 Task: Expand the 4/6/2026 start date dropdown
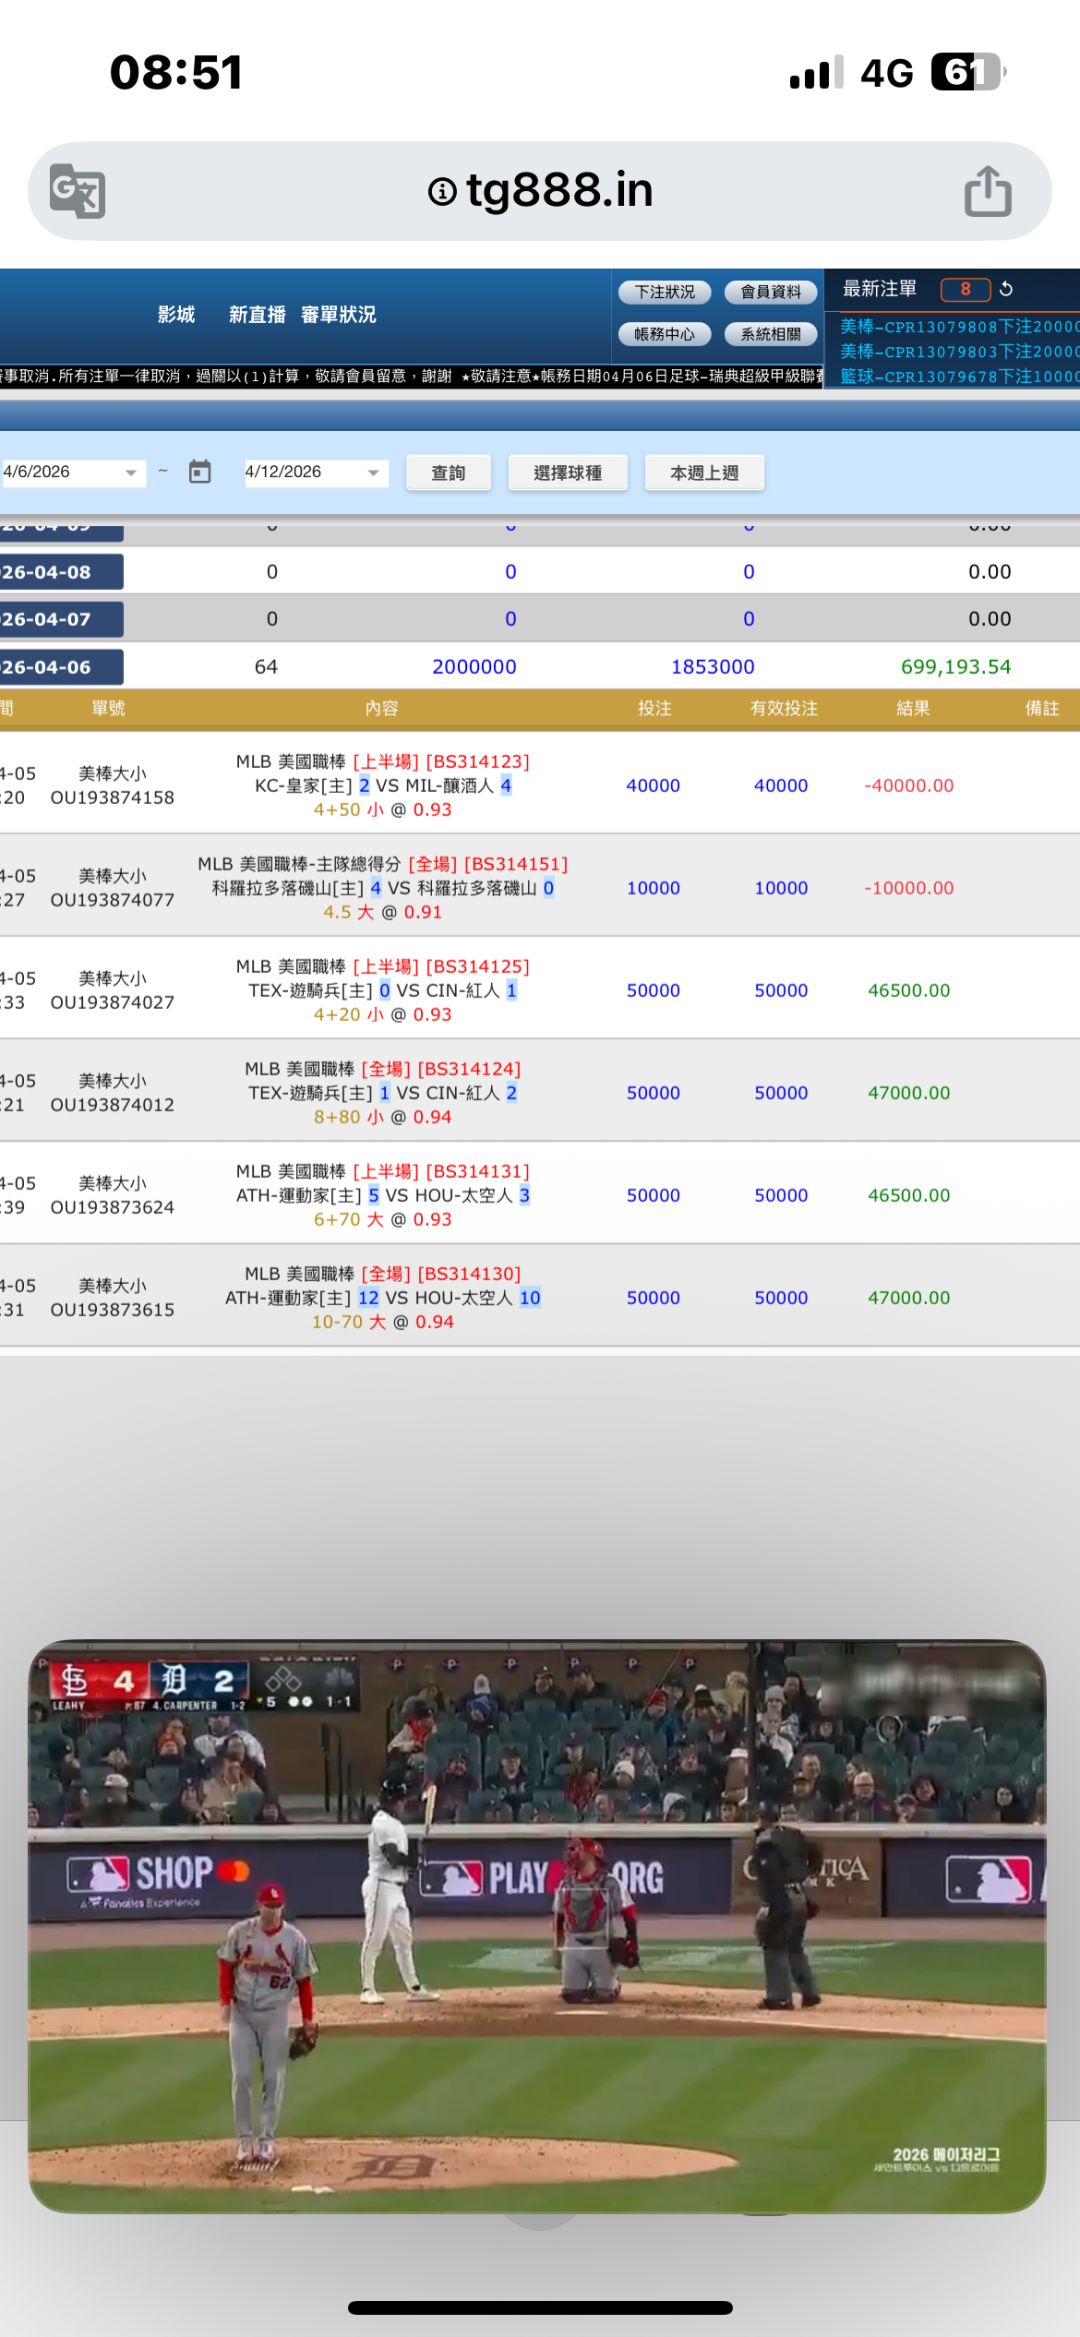(130, 473)
